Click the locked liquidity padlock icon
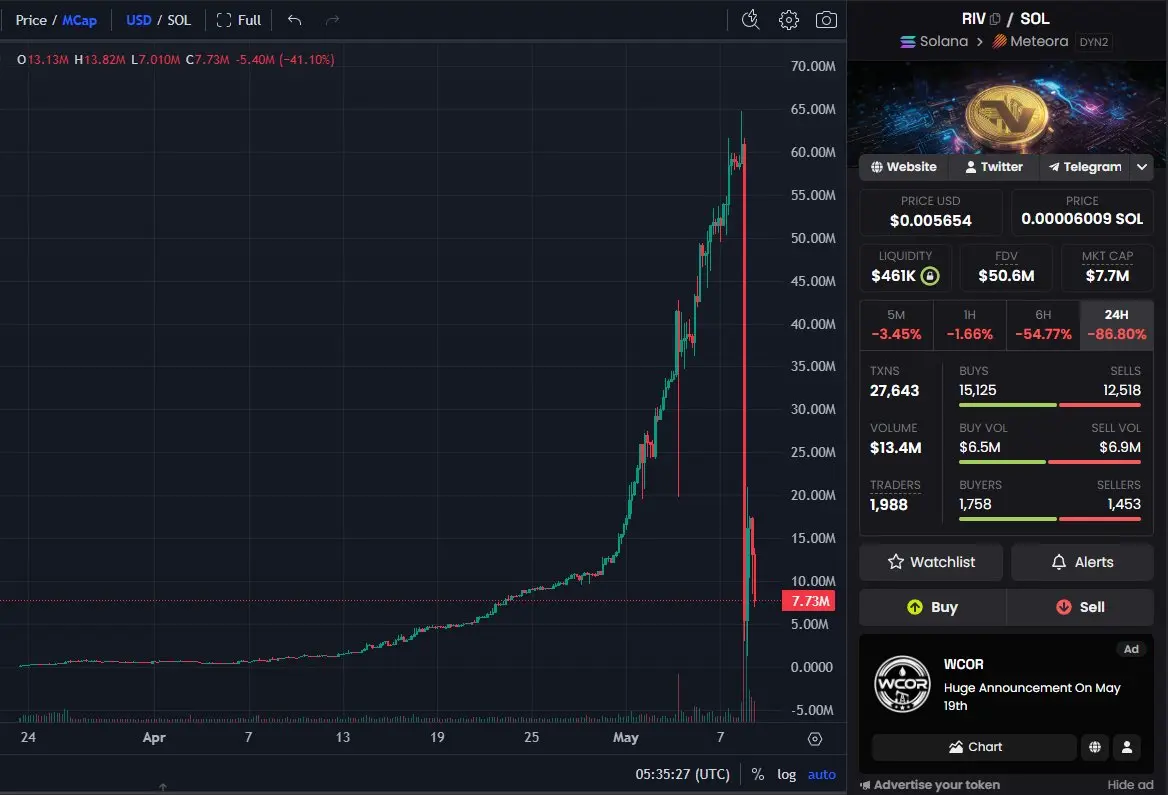The image size is (1168, 795). click(930, 276)
